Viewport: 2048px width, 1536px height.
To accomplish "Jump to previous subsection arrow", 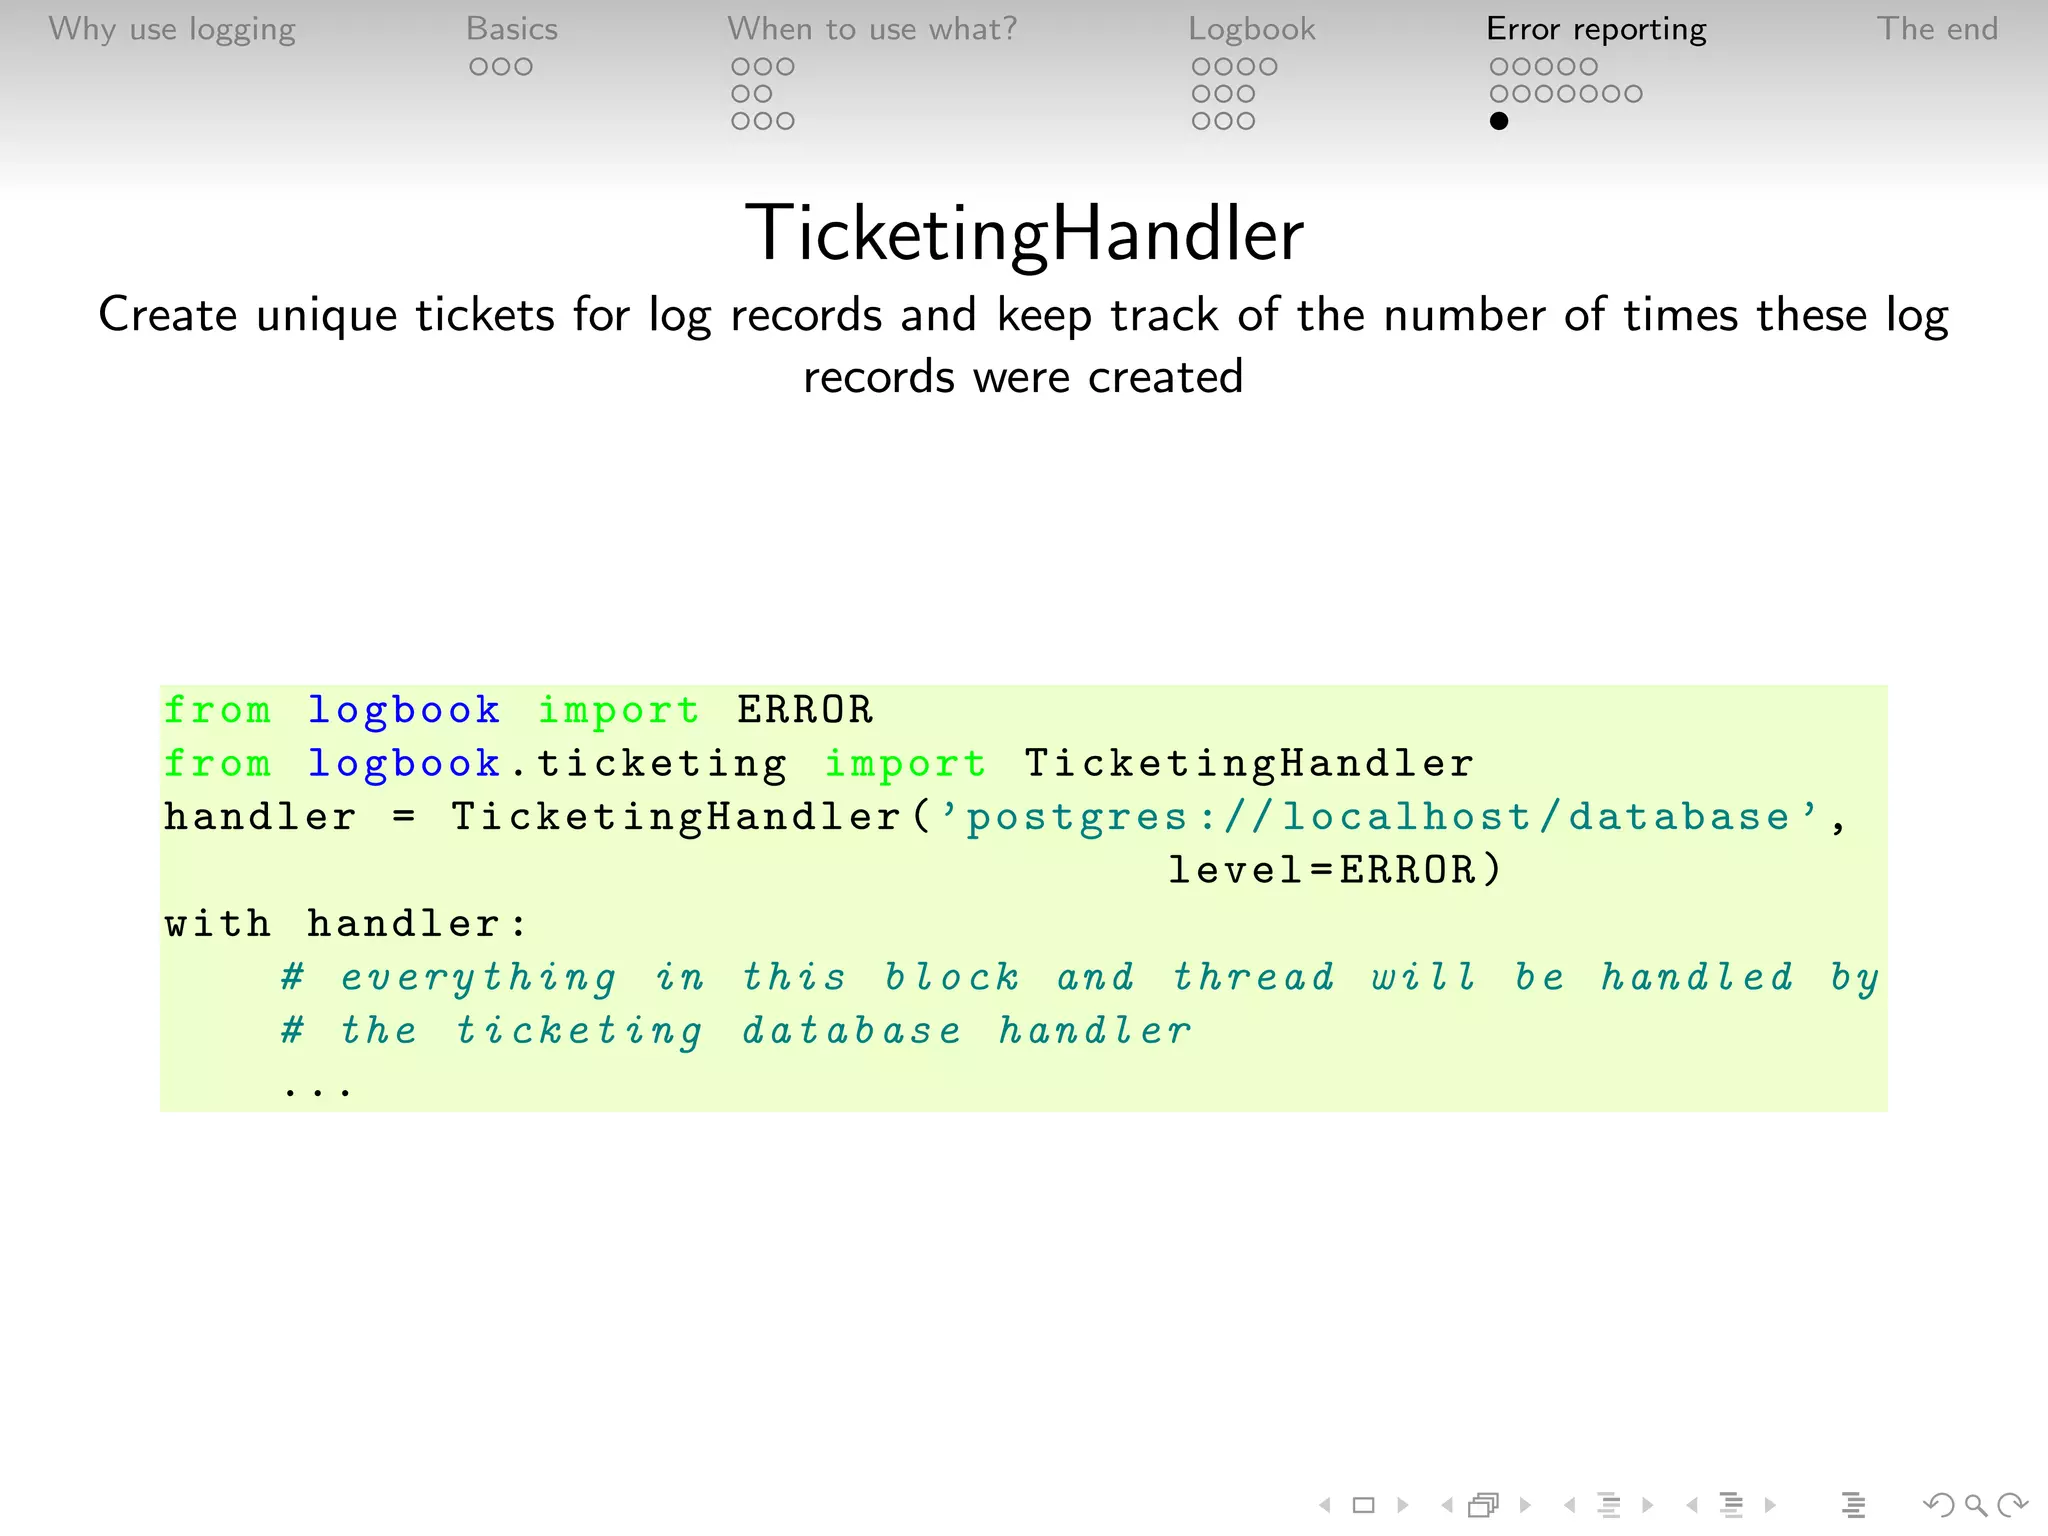I will [x=1569, y=1505].
